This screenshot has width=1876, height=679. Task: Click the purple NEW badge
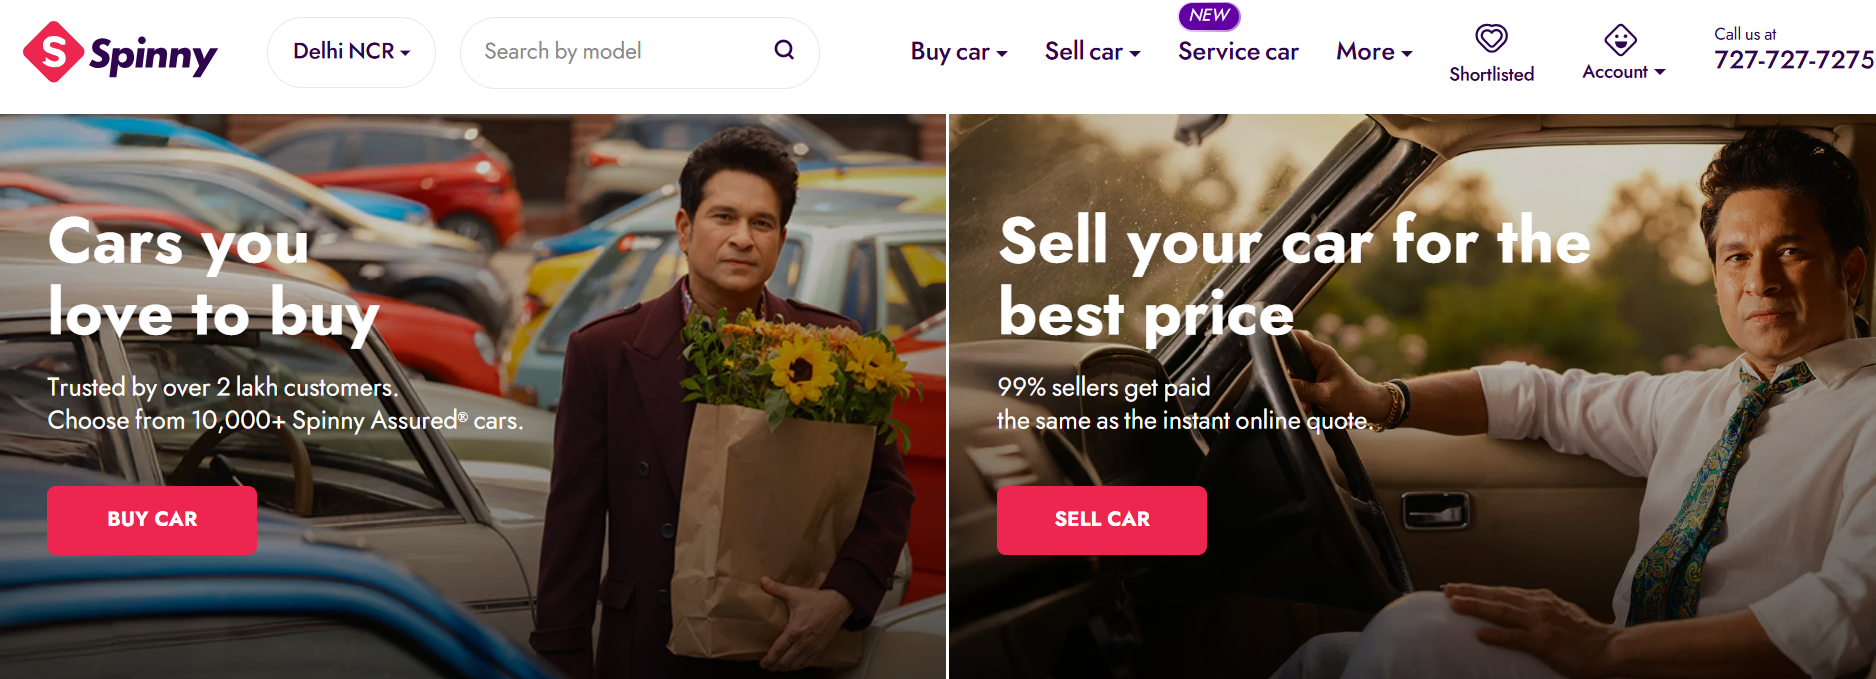click(1209, 16)
